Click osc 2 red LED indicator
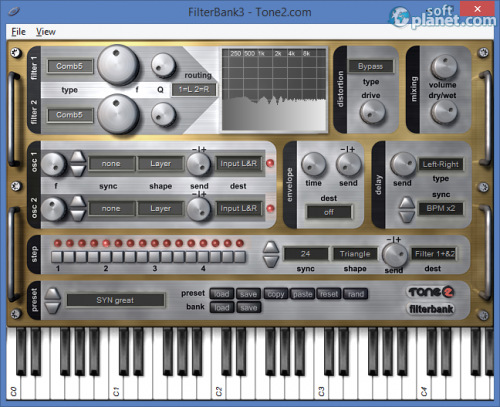 (x=270, y=209)
